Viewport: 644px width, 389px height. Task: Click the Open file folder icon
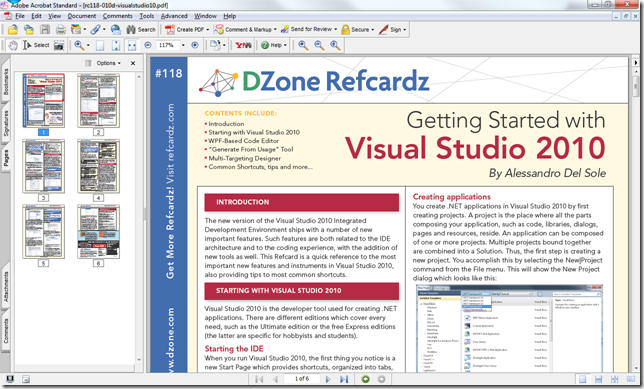(13, 29)
